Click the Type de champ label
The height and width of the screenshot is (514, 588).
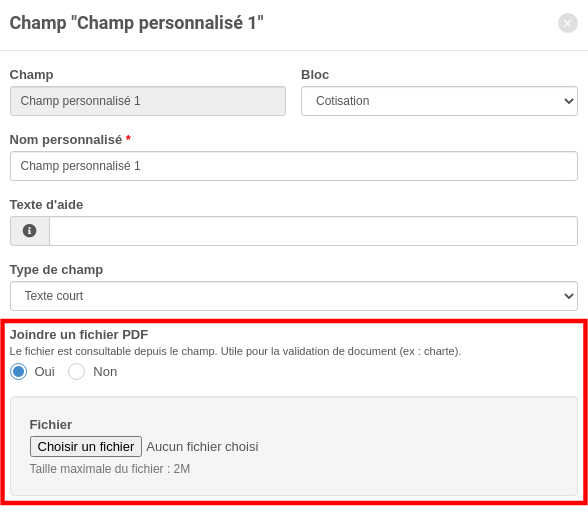pos(56,270)
